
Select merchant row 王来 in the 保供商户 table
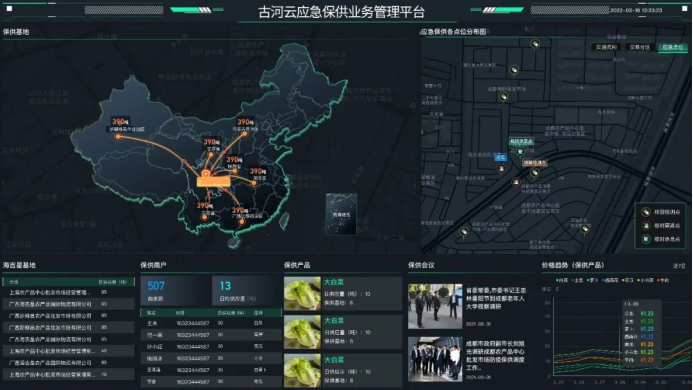click(210, 323)
